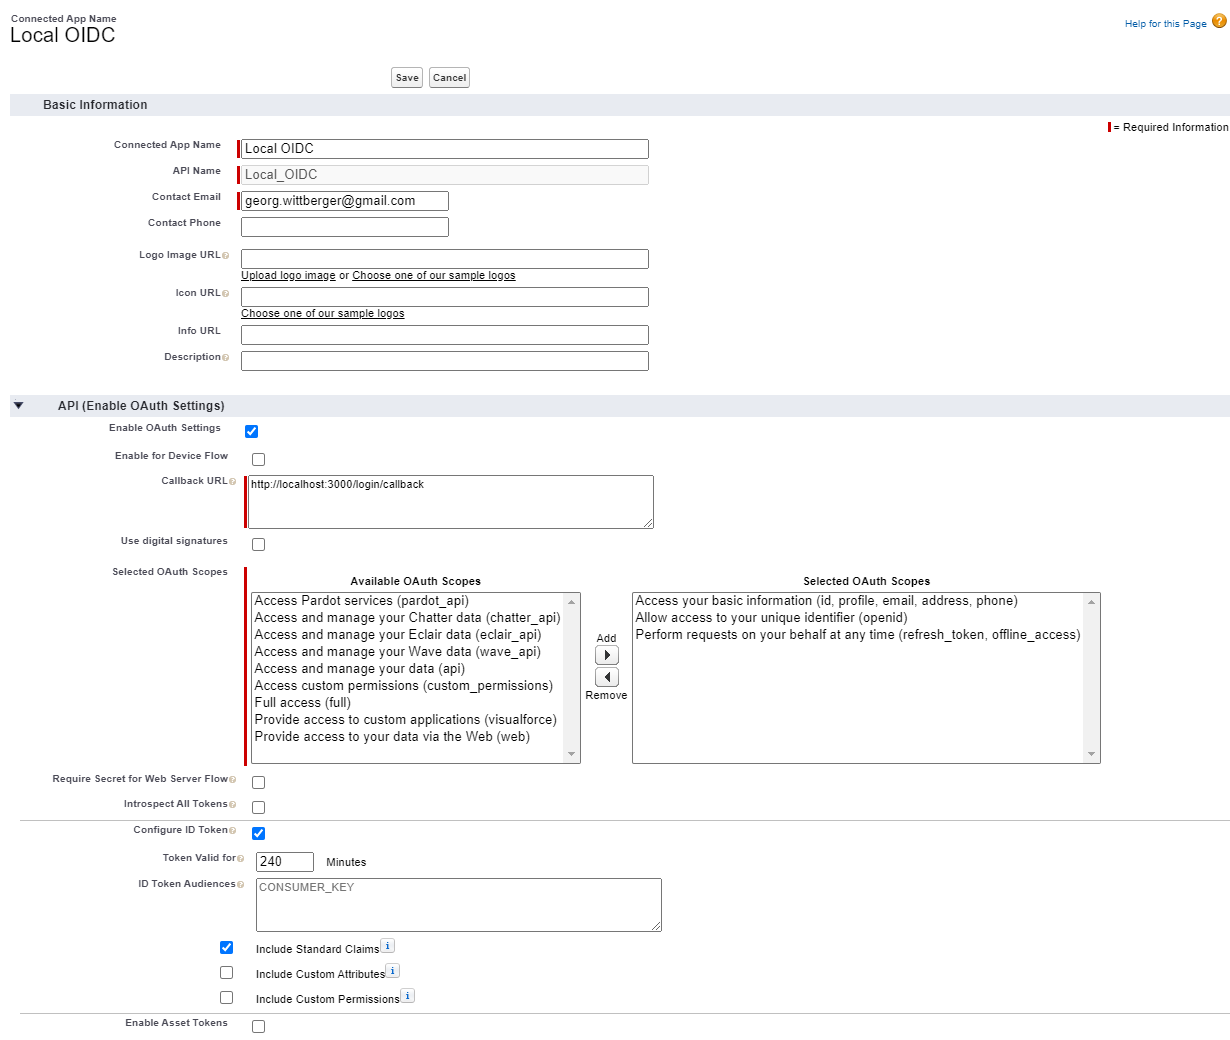Screen dimensions: 1230x1040
Task: Click the Callback URL text area
Action: coord(451,502)
